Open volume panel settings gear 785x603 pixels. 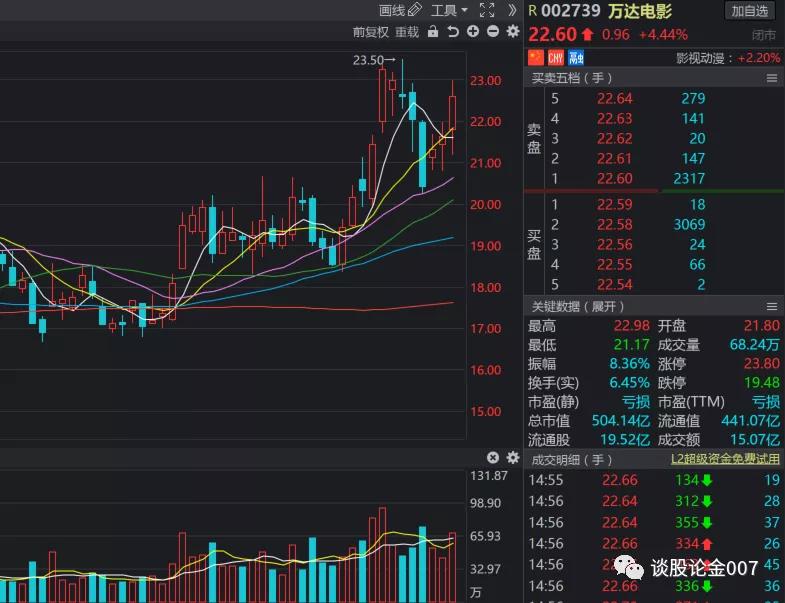[x=513, y=457]
